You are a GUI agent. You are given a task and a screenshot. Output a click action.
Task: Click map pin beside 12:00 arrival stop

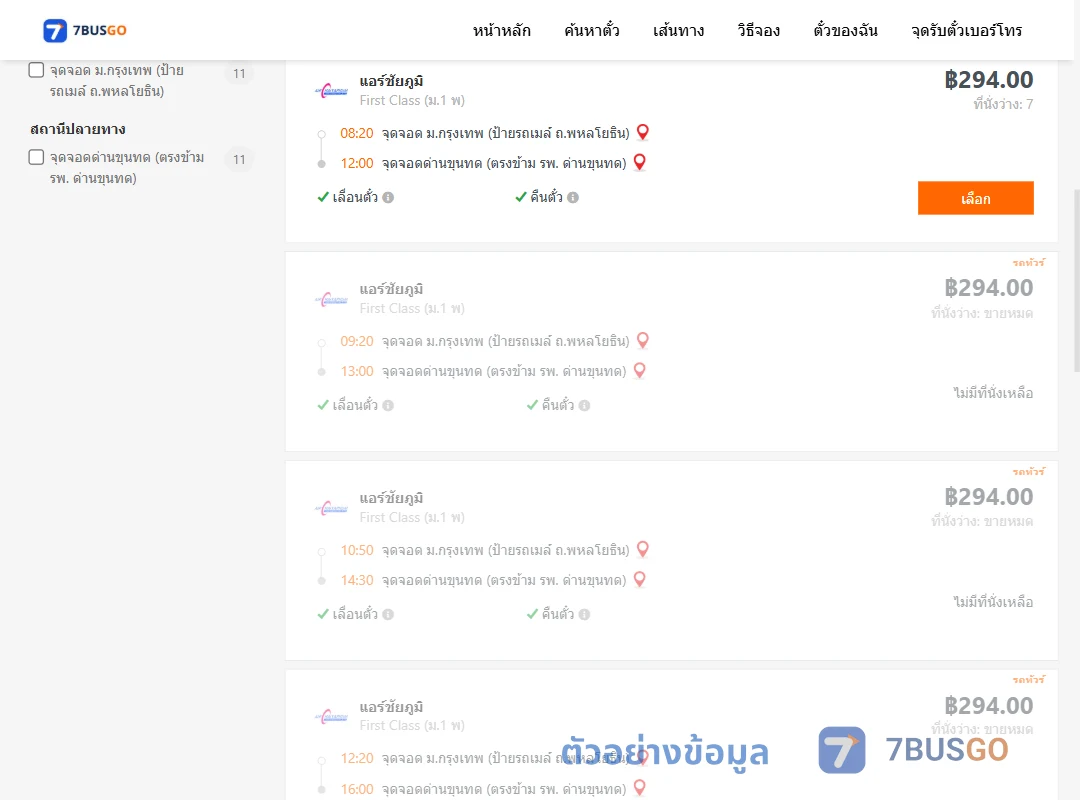[639, 162]
